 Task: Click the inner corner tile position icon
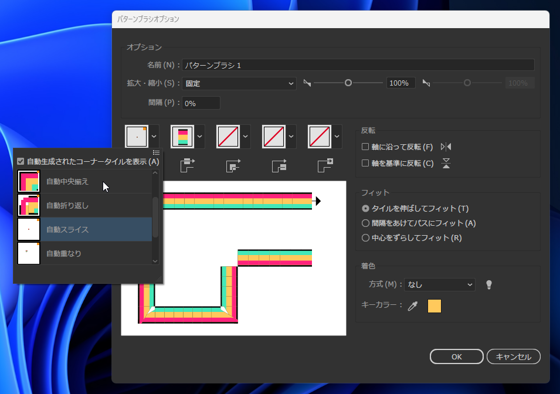coord(233,165)
